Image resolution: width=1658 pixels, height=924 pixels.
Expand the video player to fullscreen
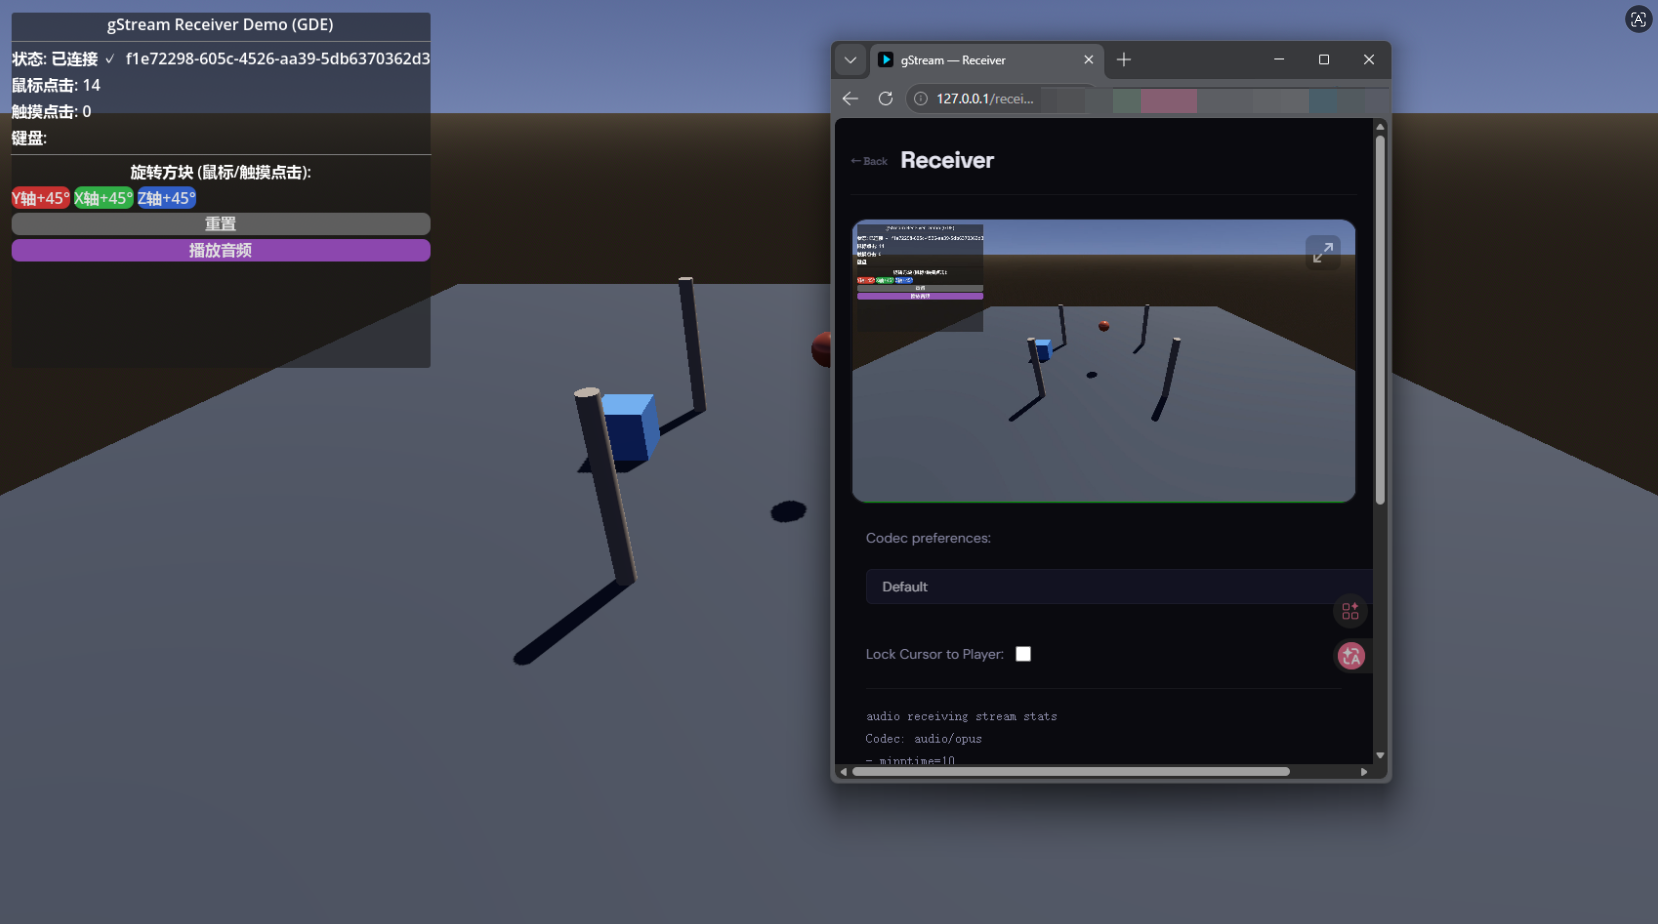pos(1323,252)
